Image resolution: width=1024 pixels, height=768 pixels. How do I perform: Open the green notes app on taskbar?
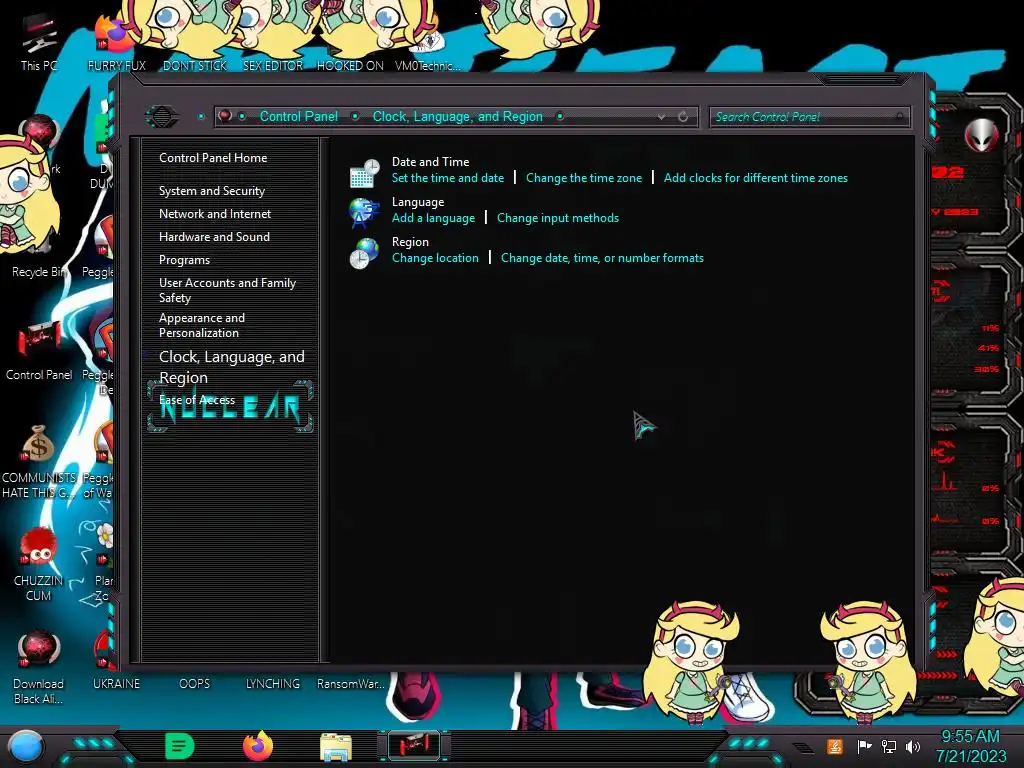[x=180, y=746]
